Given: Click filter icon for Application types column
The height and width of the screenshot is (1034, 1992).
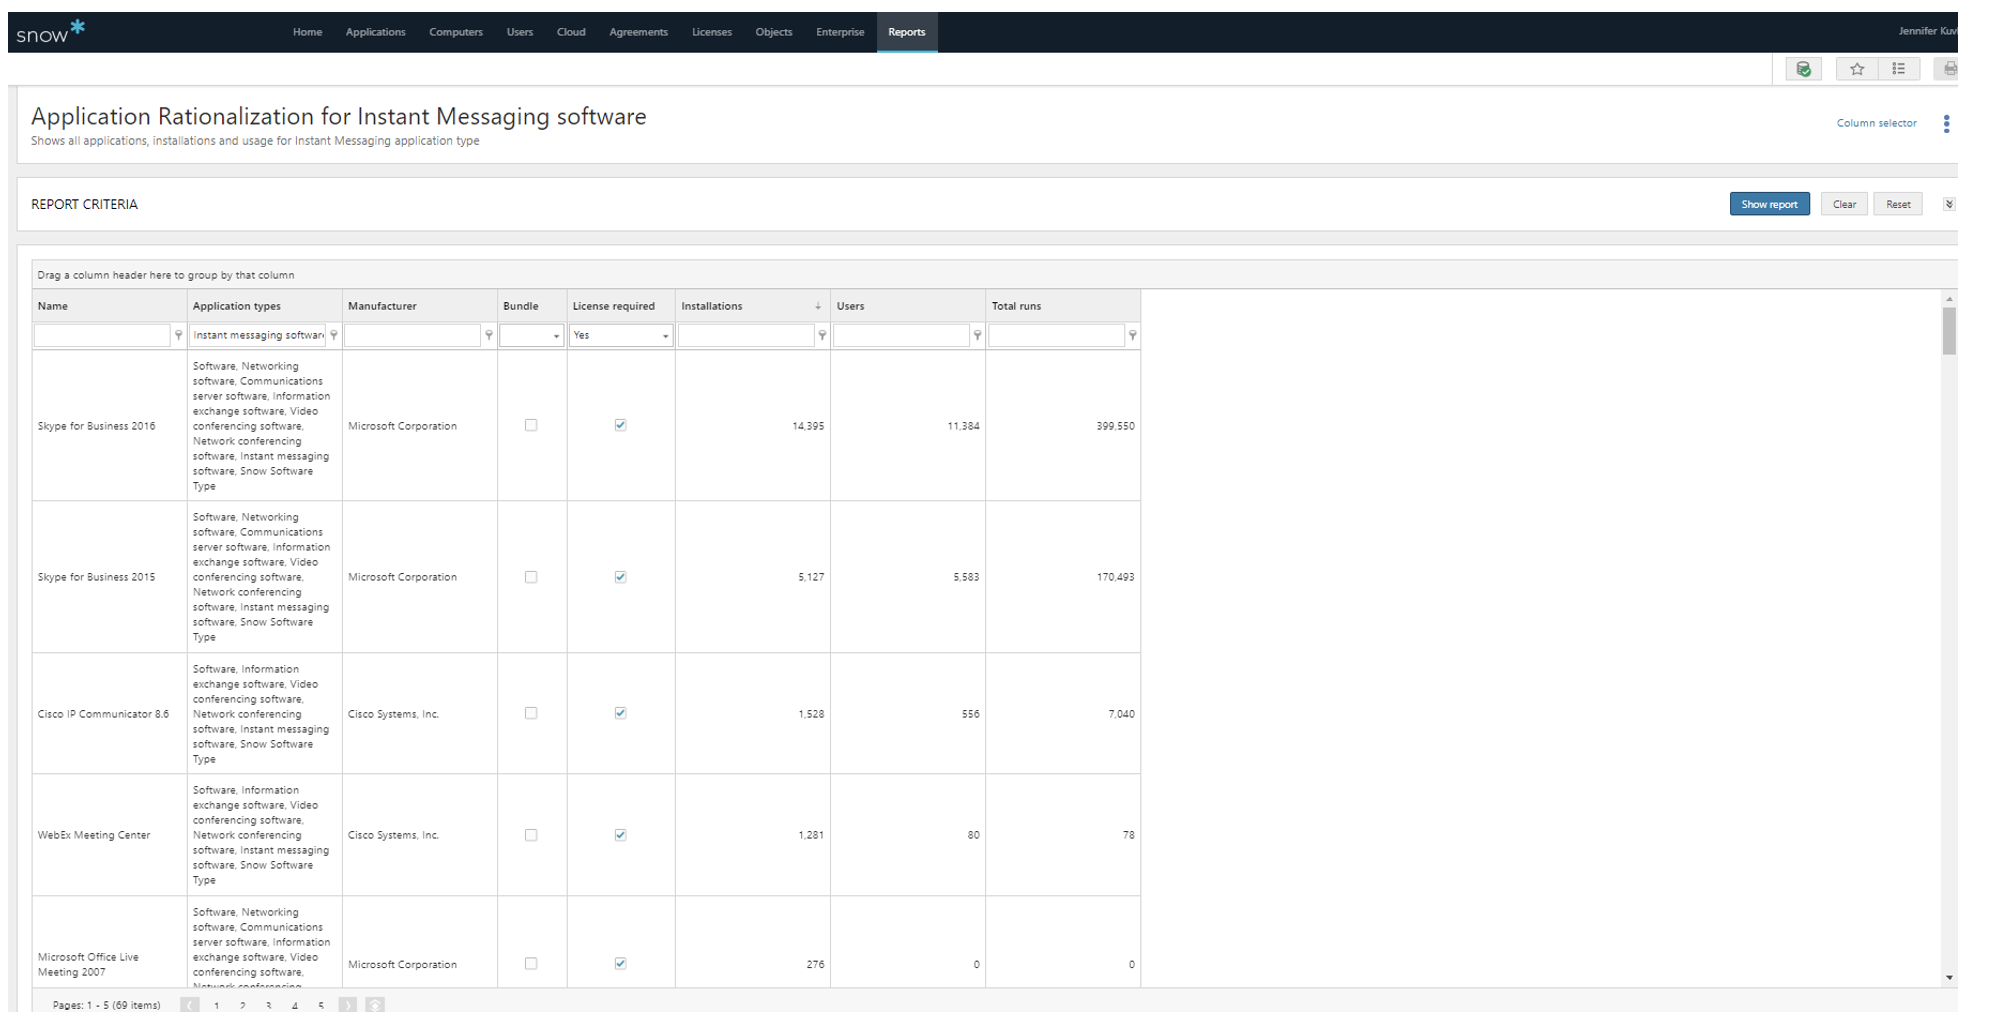Looking at the screenshot, I should [334, 335].
